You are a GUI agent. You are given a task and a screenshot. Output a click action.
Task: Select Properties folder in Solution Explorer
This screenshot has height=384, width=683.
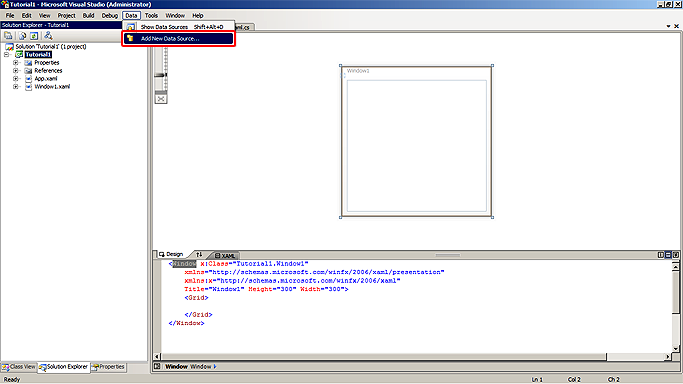tap(47, 63)
